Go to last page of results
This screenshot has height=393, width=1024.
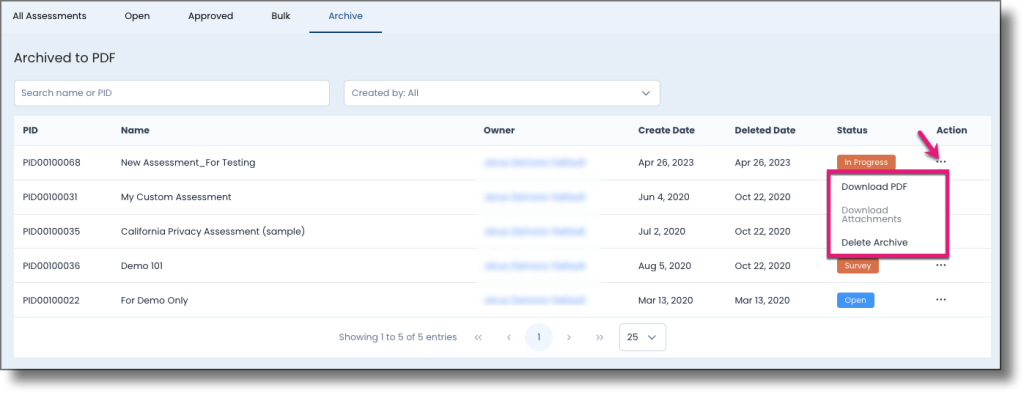600,338
